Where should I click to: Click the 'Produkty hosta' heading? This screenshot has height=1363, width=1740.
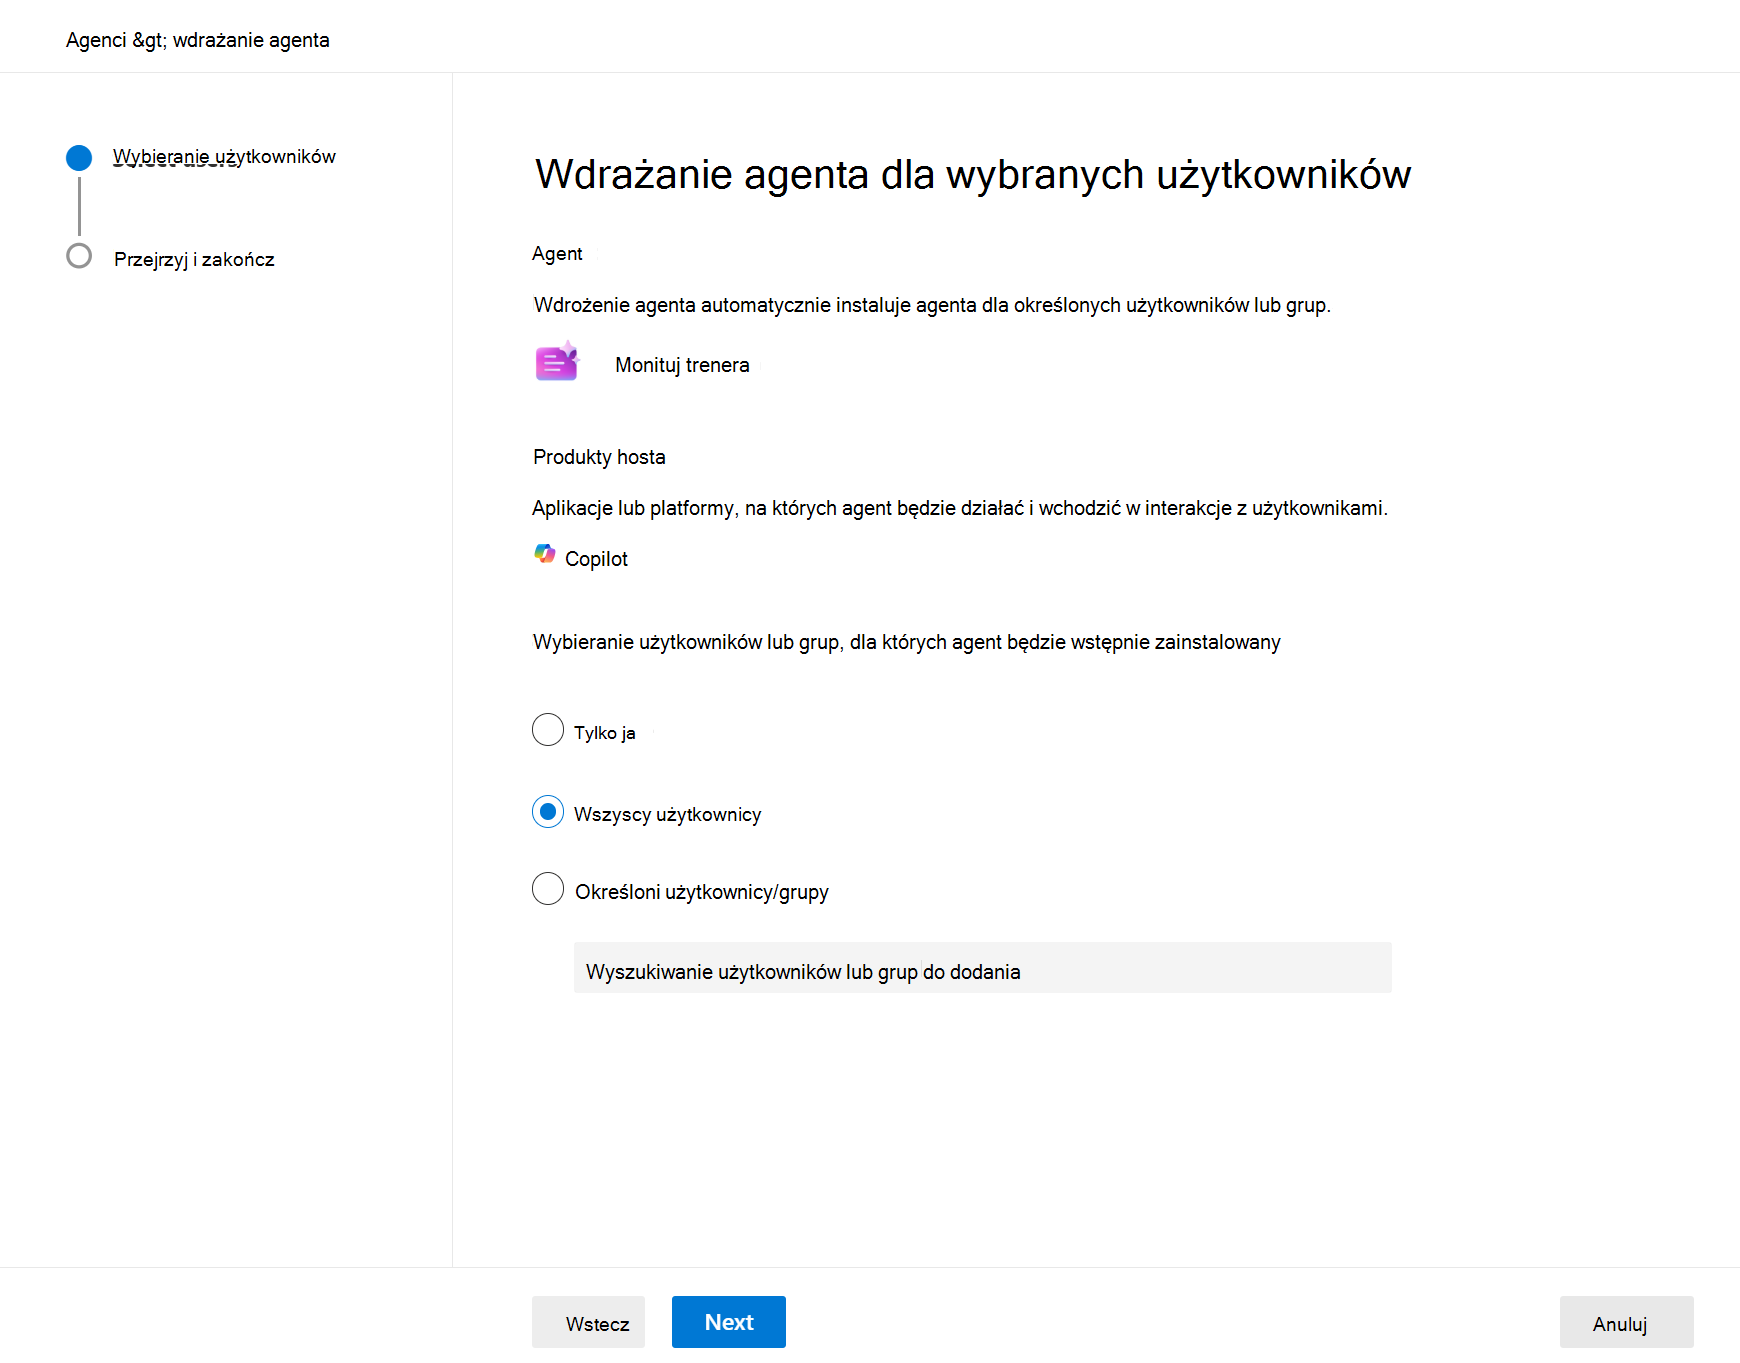point(599,457)
